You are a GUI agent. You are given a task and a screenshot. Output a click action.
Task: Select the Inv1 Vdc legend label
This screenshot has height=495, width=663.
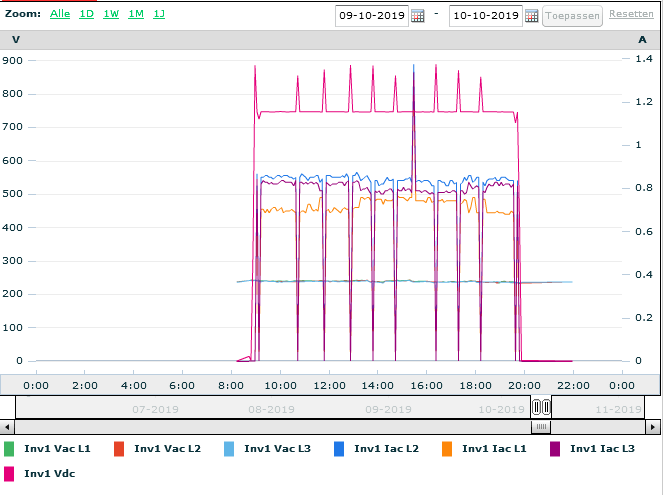pyautogui.click(x=49, y=474)
